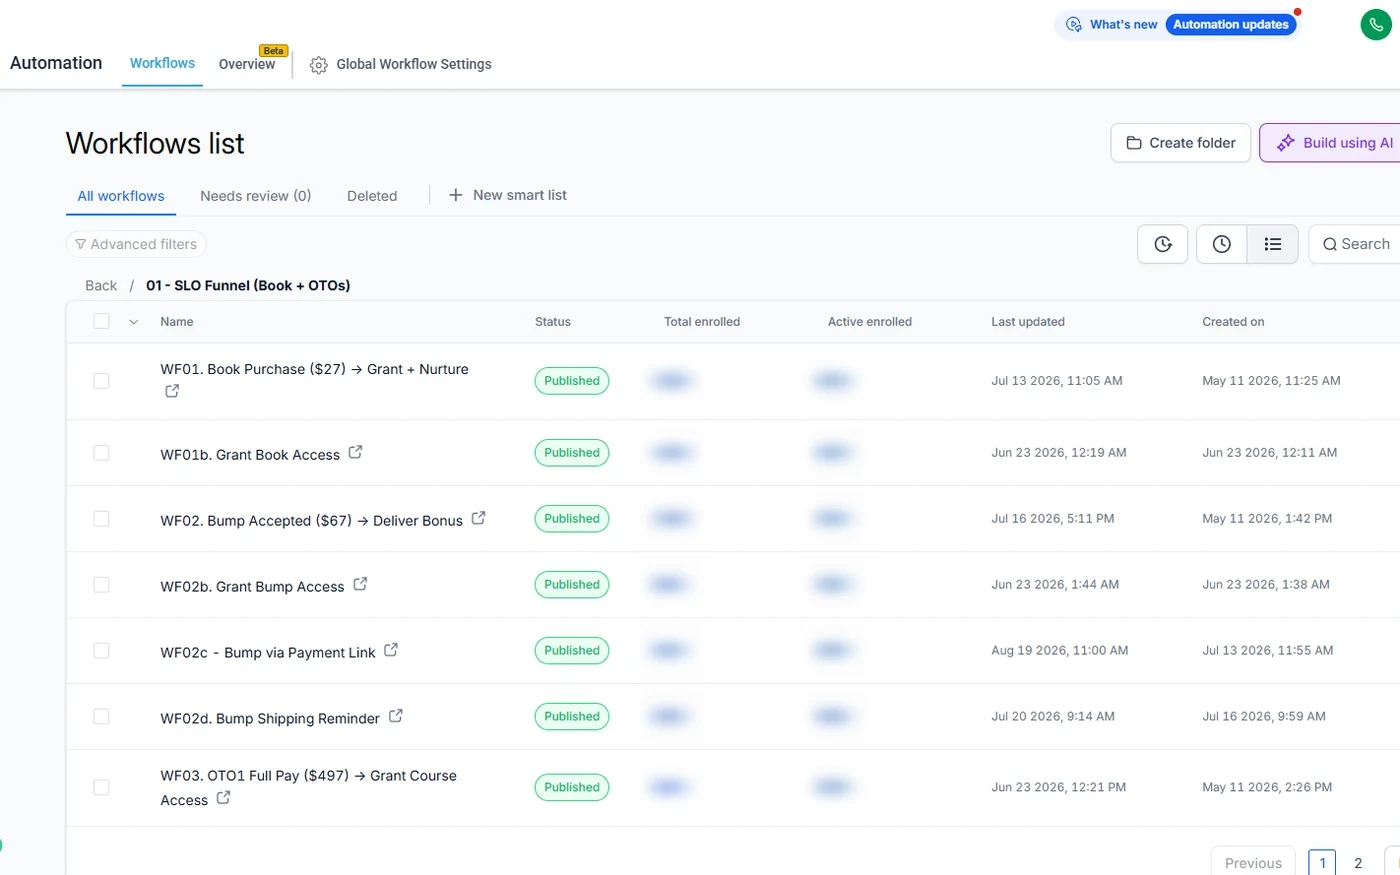Open the Deleted workflows tab

tap(372, 196)
